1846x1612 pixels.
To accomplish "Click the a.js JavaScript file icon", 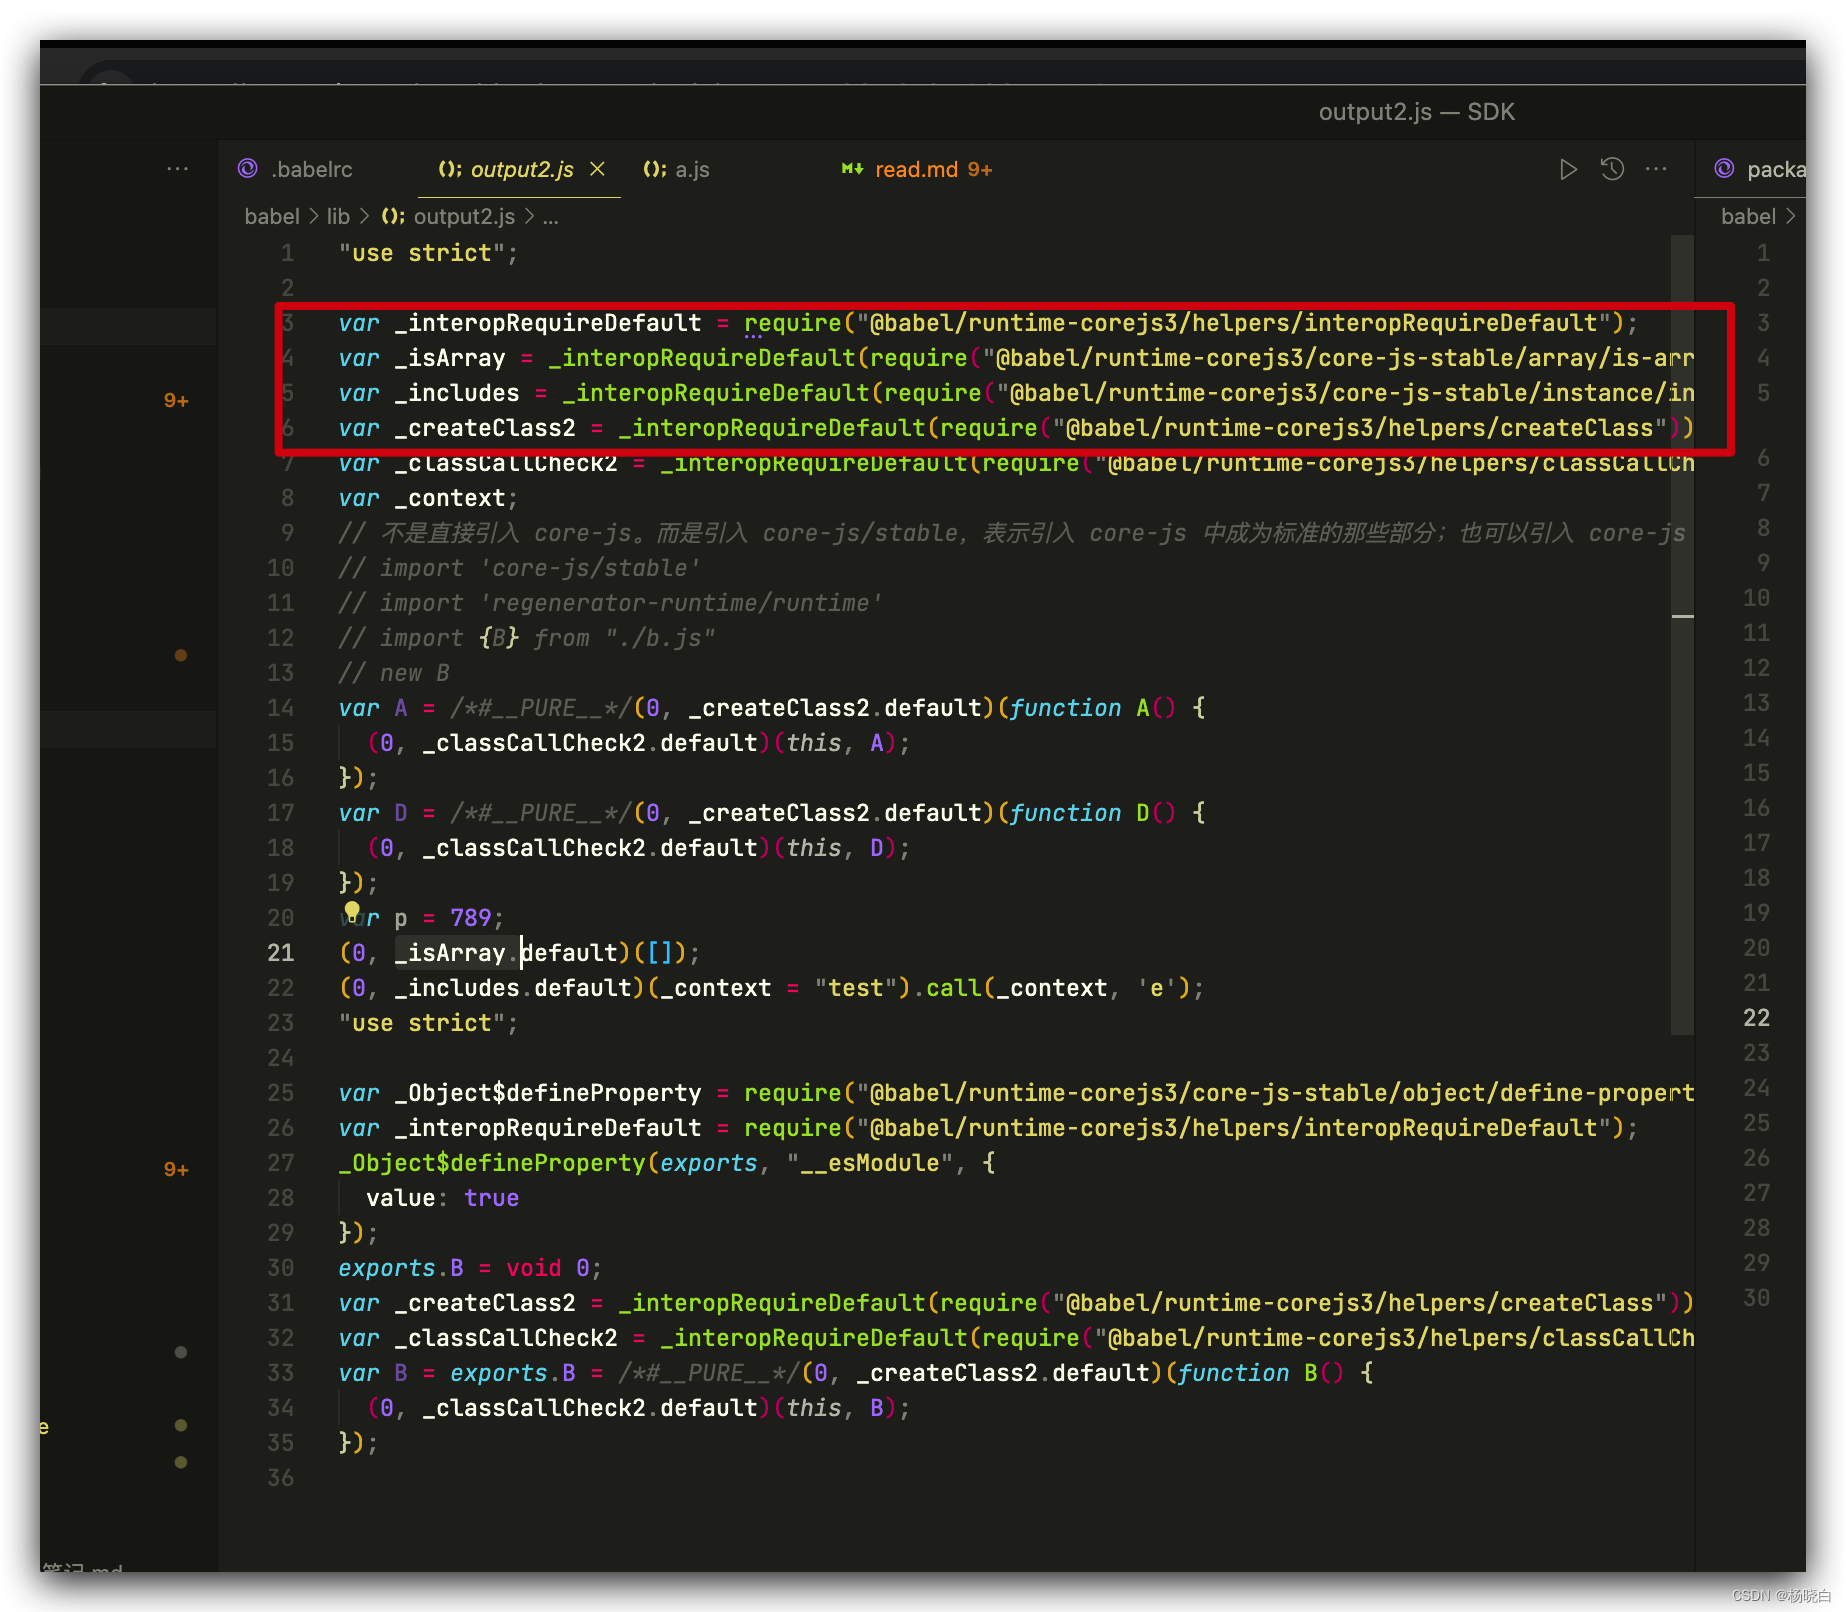I will pyautogui.click(x=654, y=169).
